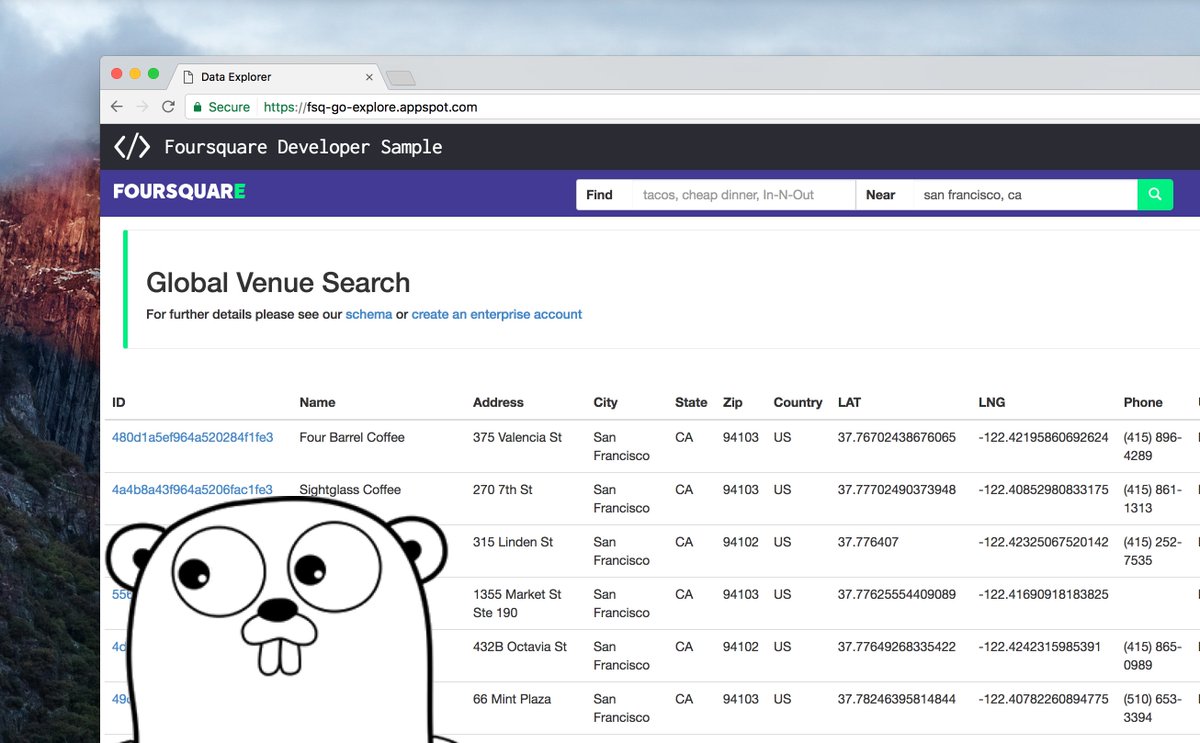1200x743 pixels.
Task: Click the LAT column header
Action: pyautogui.click(x=849, y=402)
